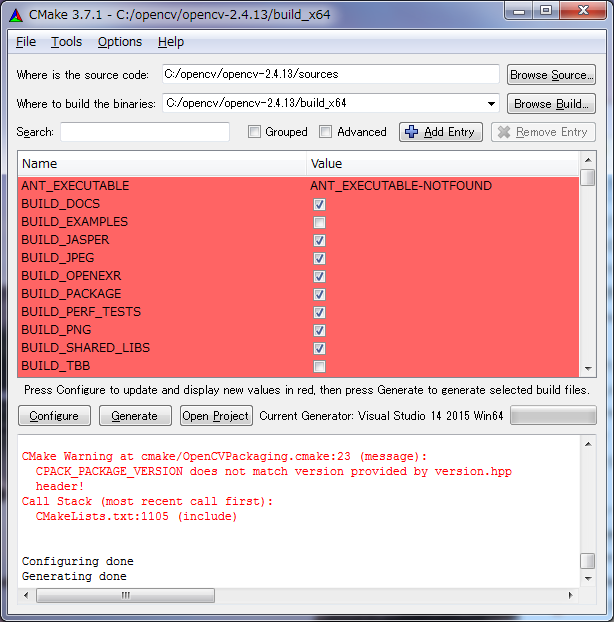Click output log scroll left arrow

click(x=26, y=595)
